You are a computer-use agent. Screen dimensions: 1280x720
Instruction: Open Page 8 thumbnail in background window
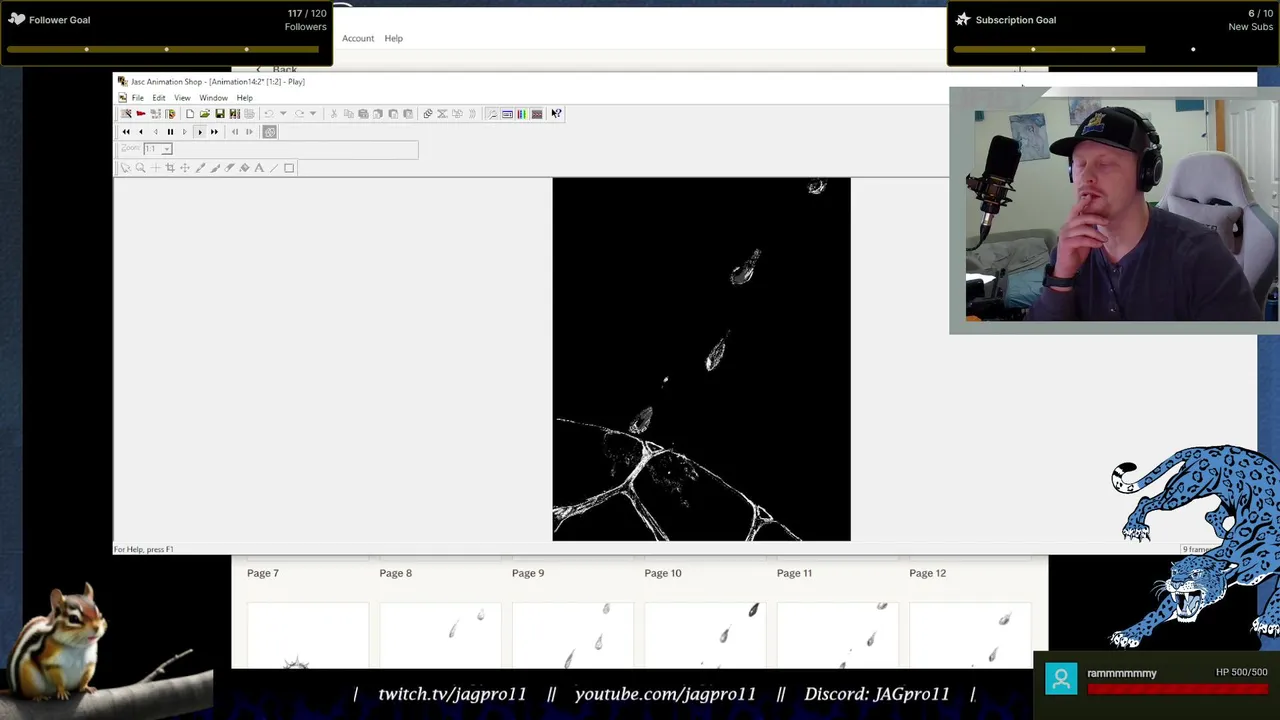[440, 635]
